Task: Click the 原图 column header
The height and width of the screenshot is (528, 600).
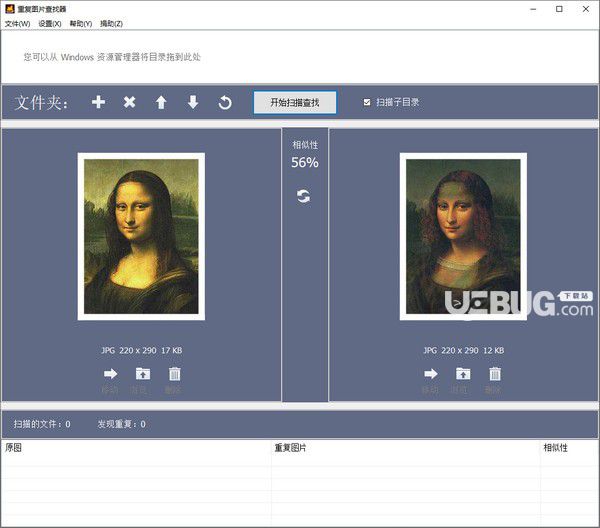Action: (x=13, y=447)
